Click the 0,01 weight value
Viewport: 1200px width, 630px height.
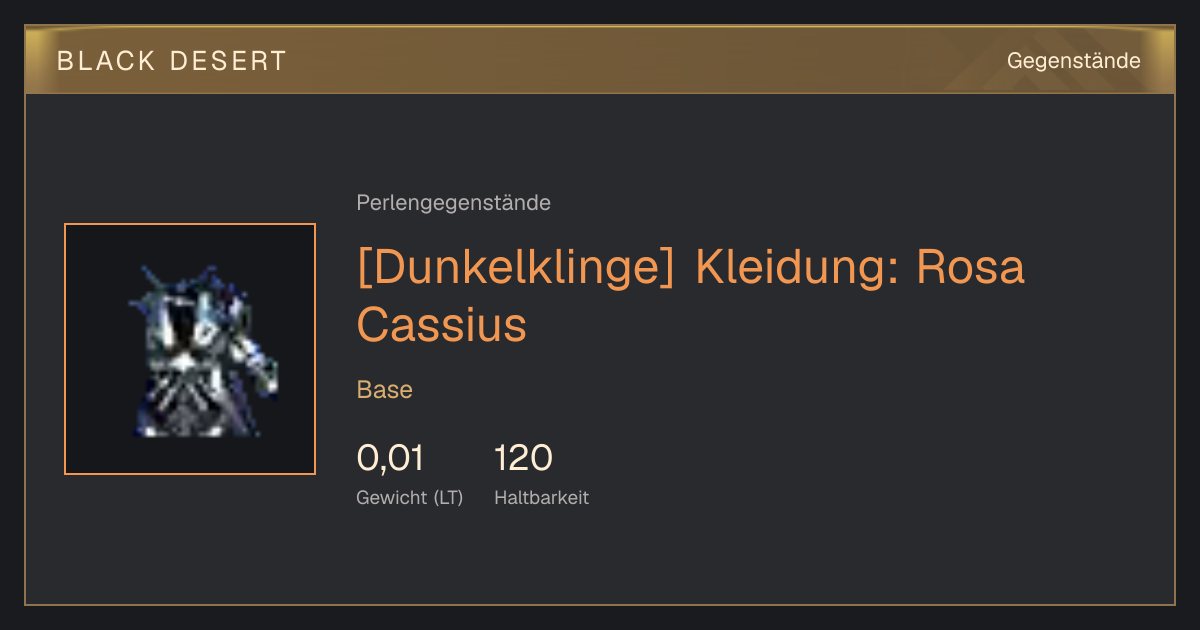[390, 458]
